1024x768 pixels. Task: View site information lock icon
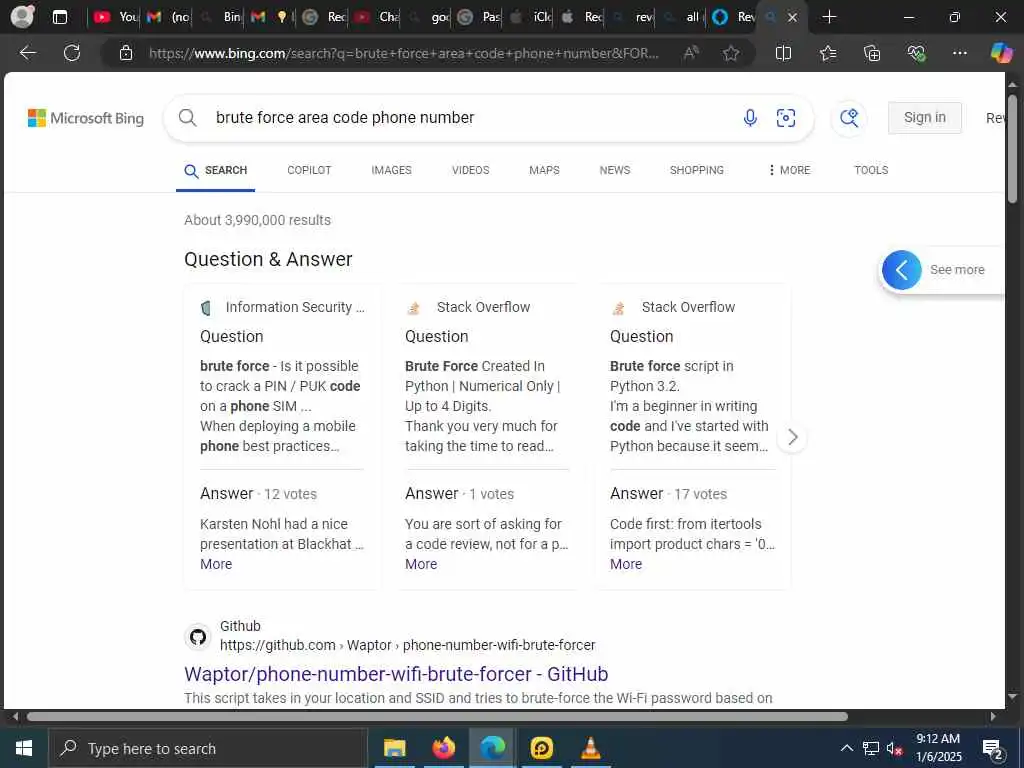tap(126, 53)
